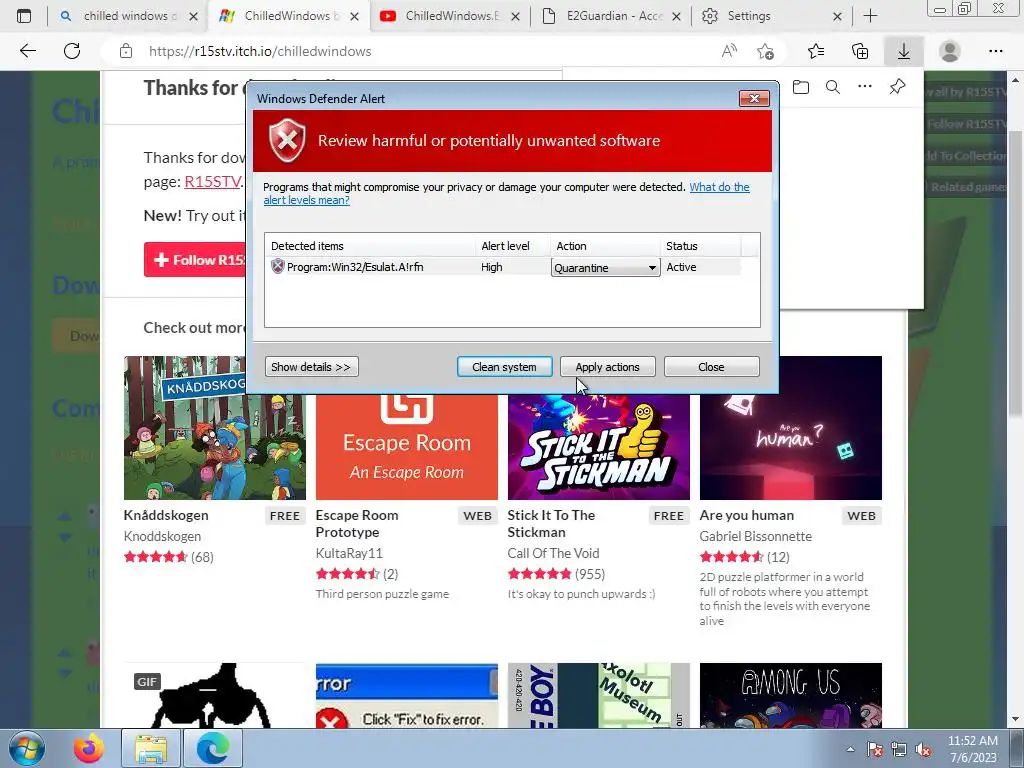1024x768 pixels.
Task: Select the Program:Win32/Esulat.A!rfn row
Action: click(x=503, y=267)
